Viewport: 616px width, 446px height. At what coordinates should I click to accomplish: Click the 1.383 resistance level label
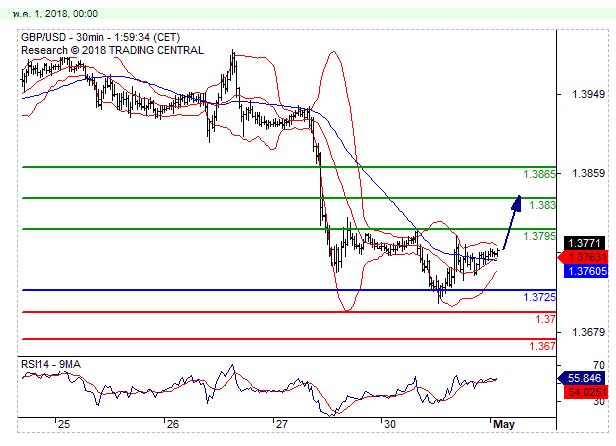(x=542, y=205)
